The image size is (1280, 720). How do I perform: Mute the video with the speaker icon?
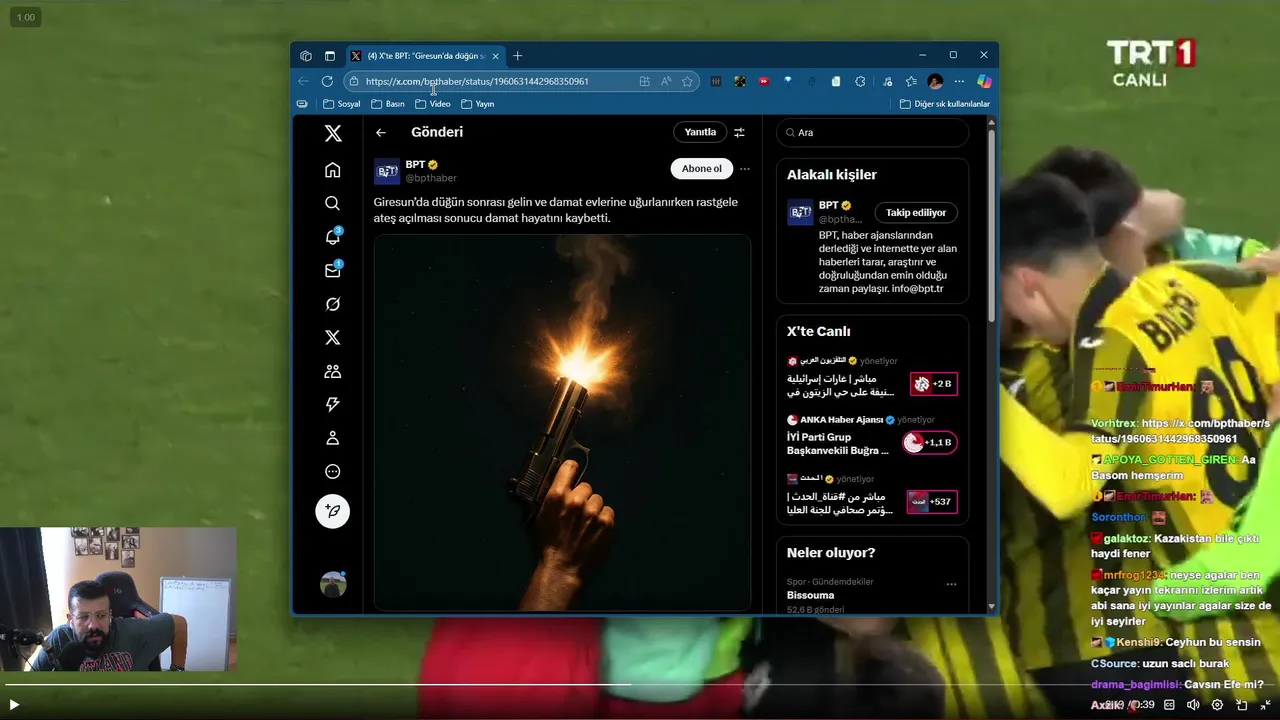[x=1193, y=704]
